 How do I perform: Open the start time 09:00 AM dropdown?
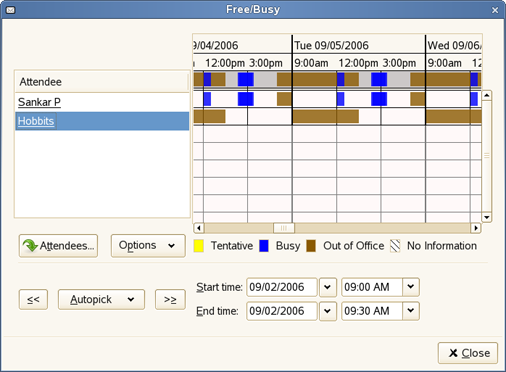pos(411,287)
